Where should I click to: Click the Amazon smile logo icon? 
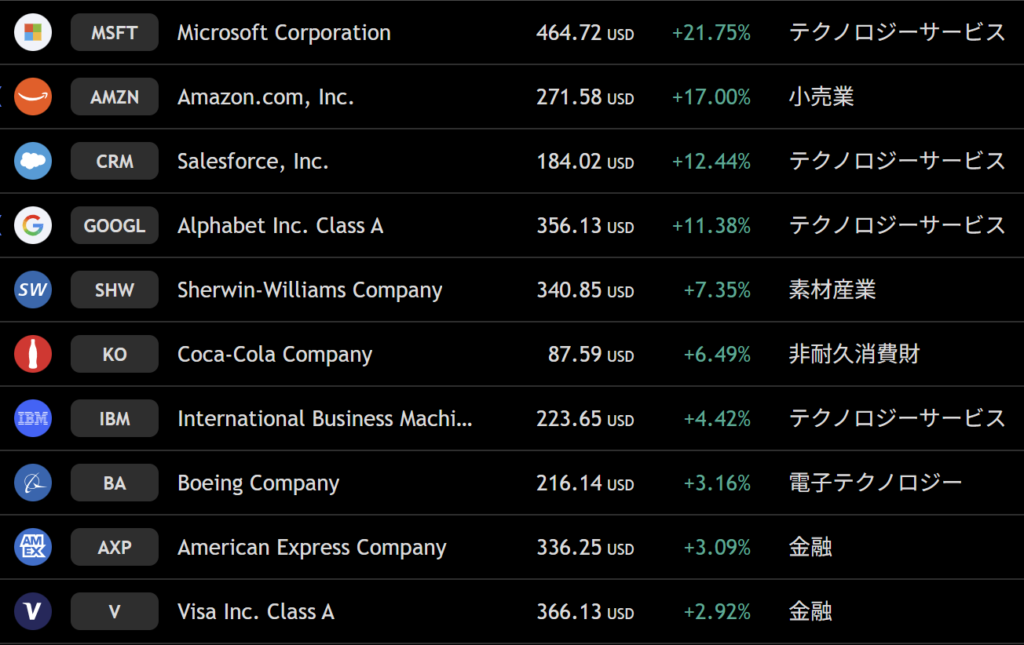coord(33,97)
